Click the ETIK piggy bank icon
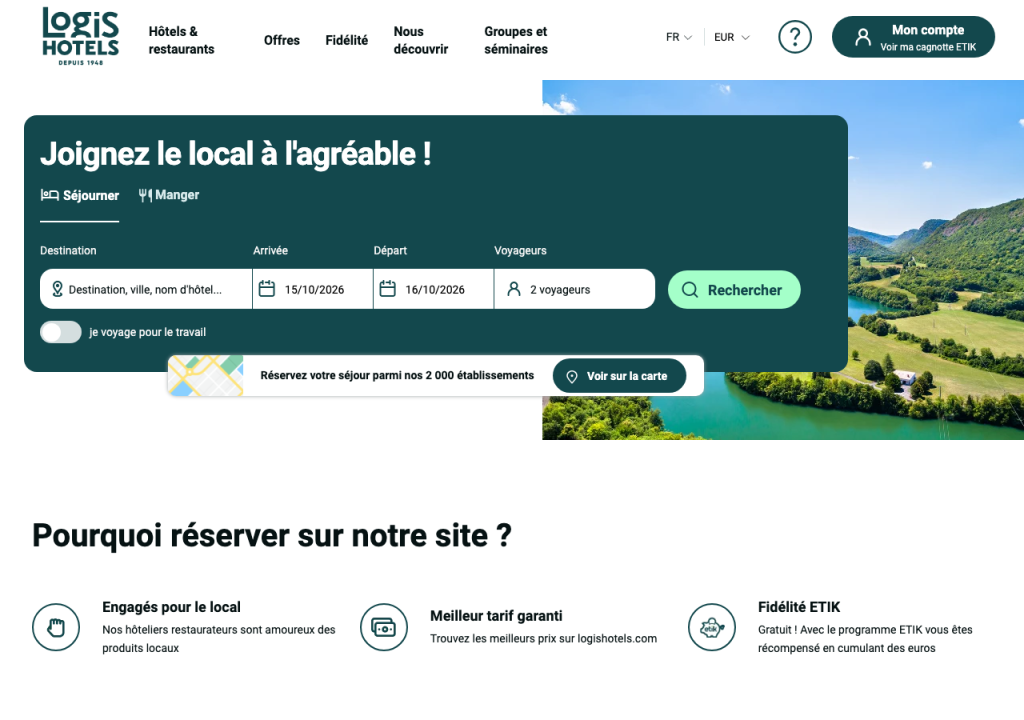 coord(712,627)
